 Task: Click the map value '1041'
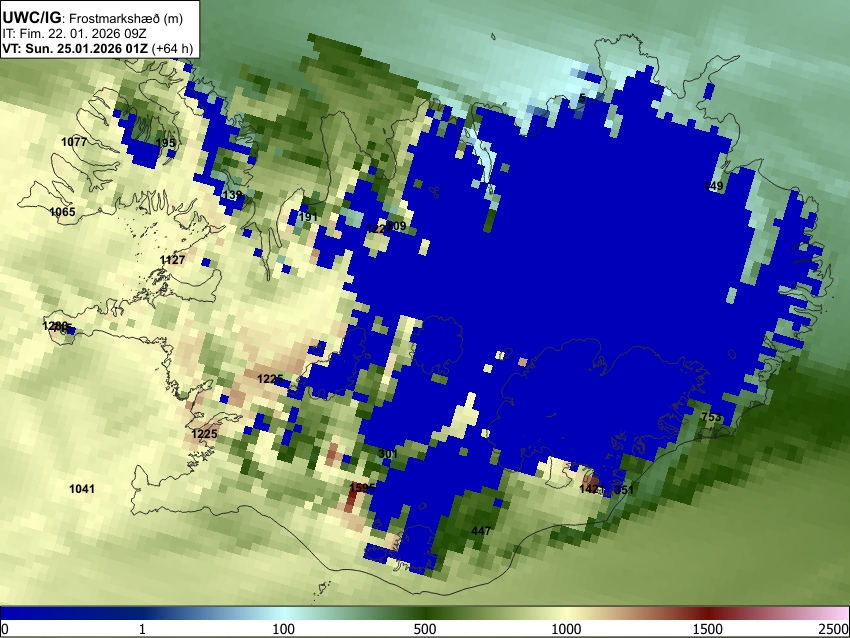(x=82, y=489)
